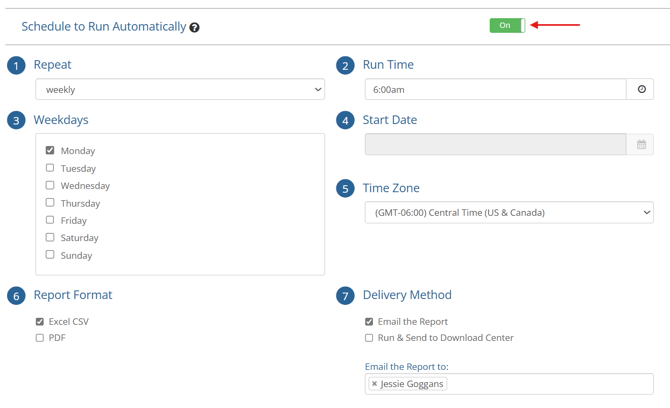The width and height of the screenshot is (670, 408).
Task: Enable Run & Send to Download Center
Action: (369, 338)
